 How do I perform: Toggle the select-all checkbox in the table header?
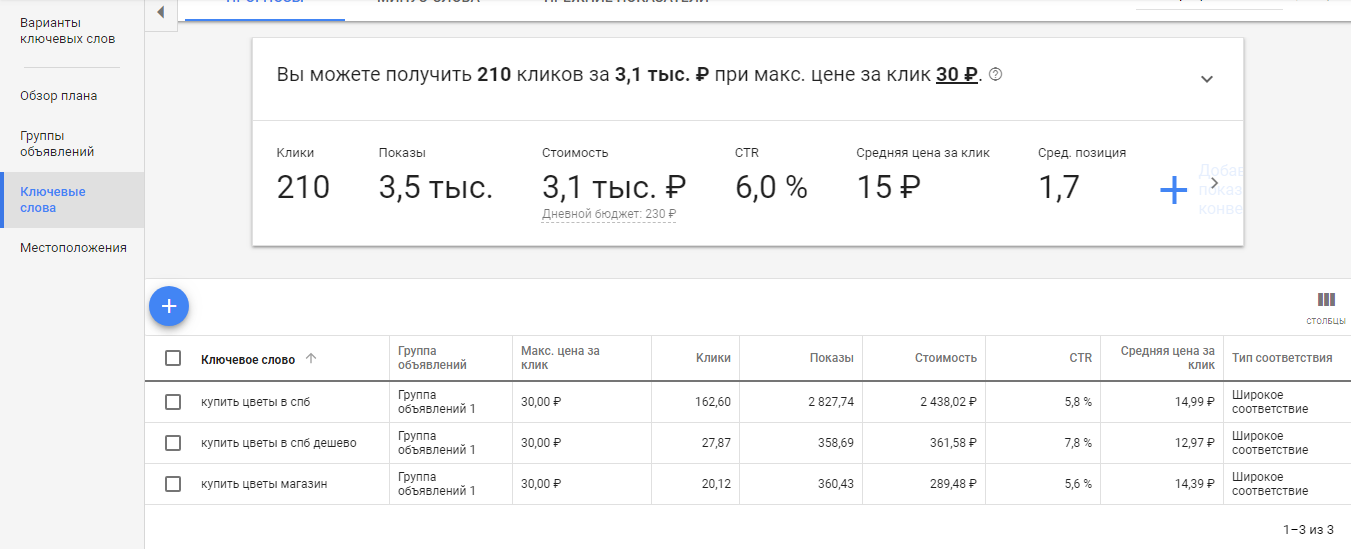tap(173, 358)
